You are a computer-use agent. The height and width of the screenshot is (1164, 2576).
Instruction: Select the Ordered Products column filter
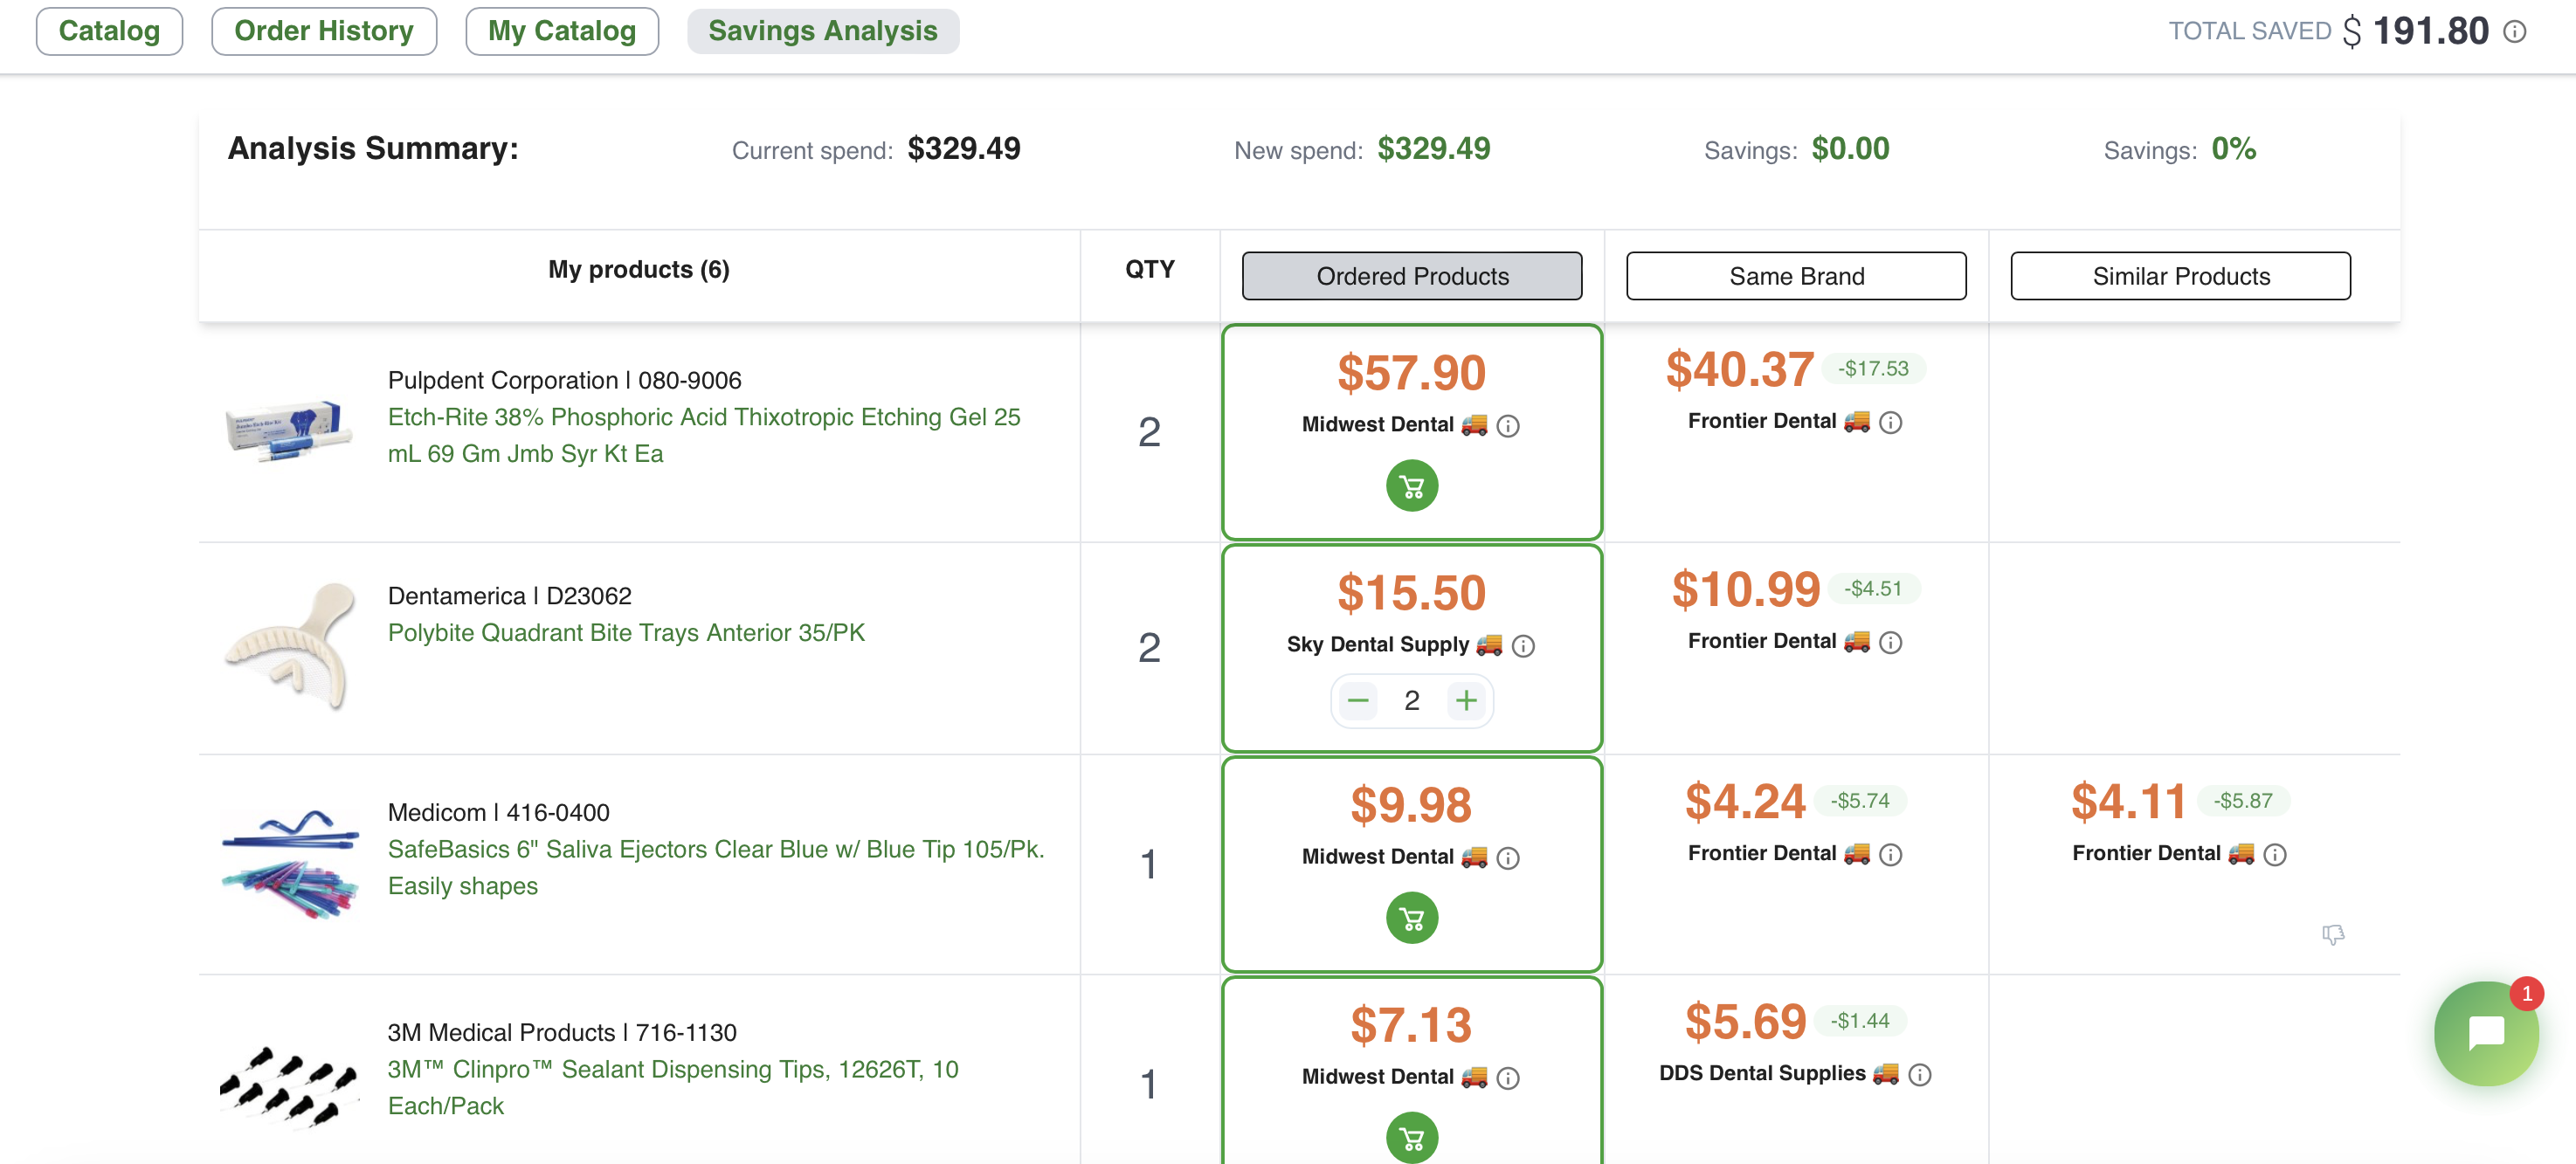(x=1411, y=276)
